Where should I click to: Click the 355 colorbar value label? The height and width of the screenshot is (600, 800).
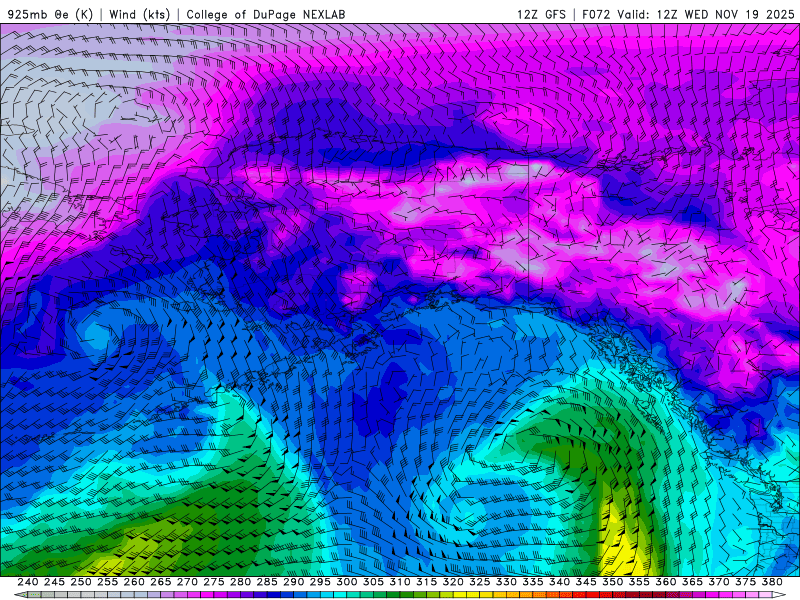click(639, 582)
